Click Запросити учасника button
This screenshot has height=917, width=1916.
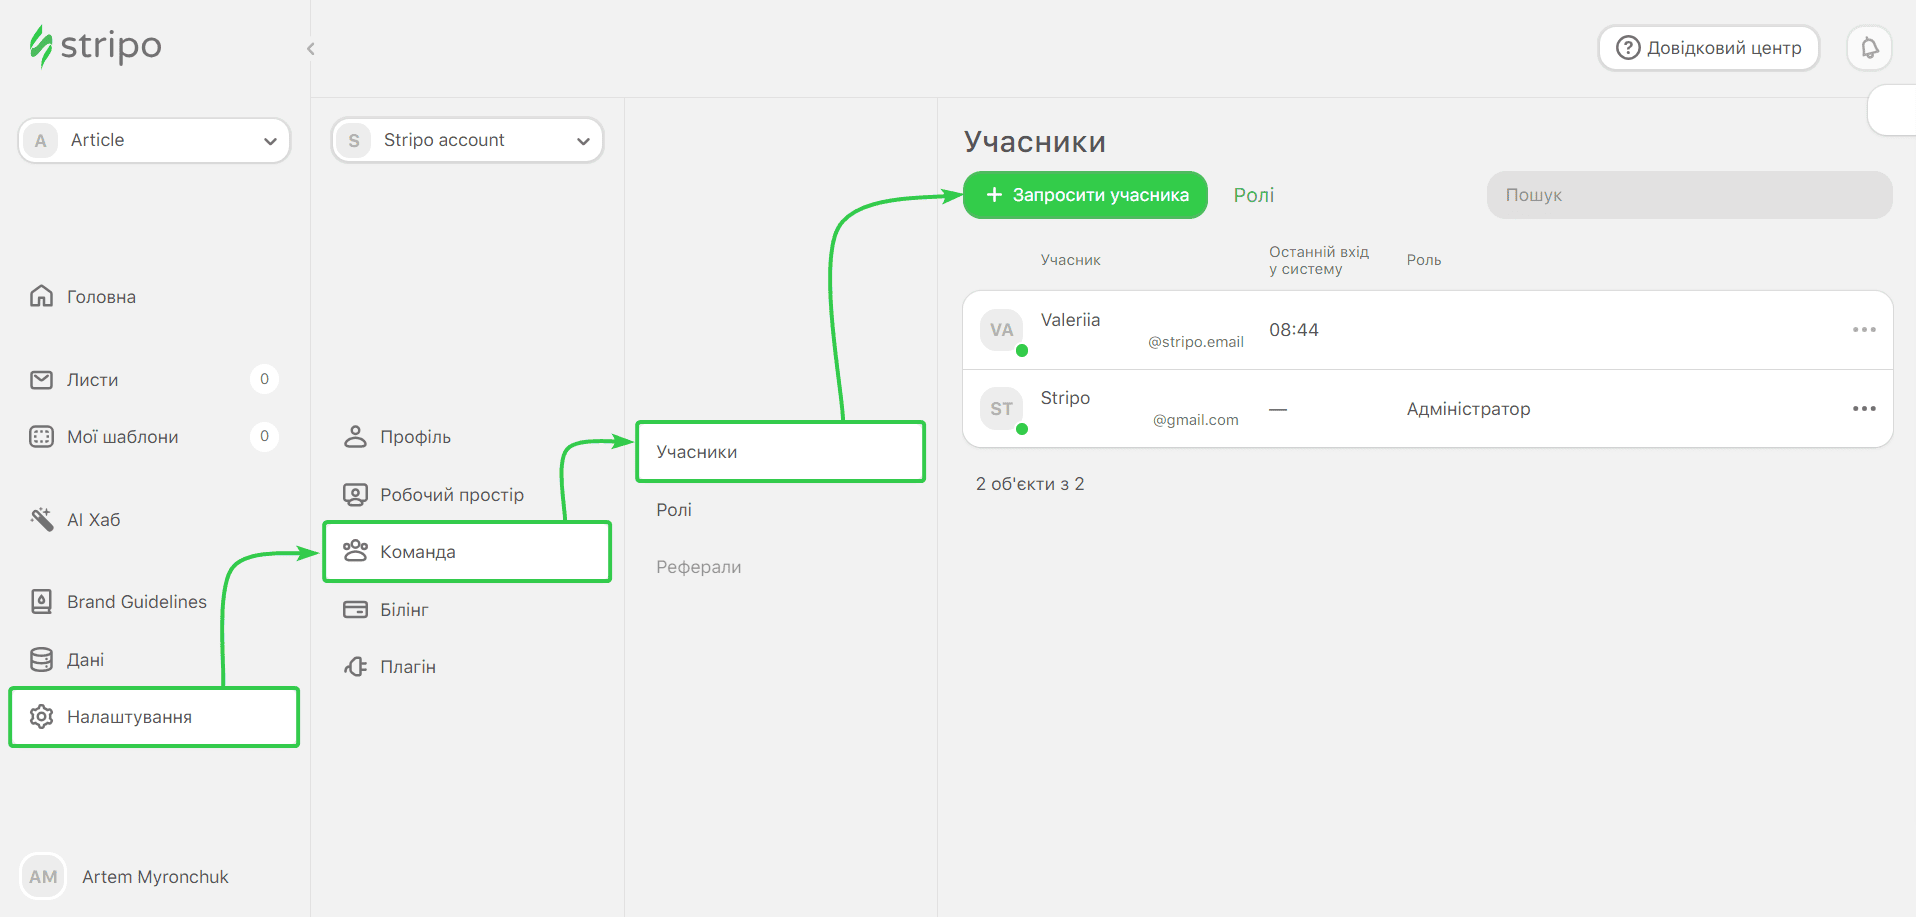click(1085, 195)
